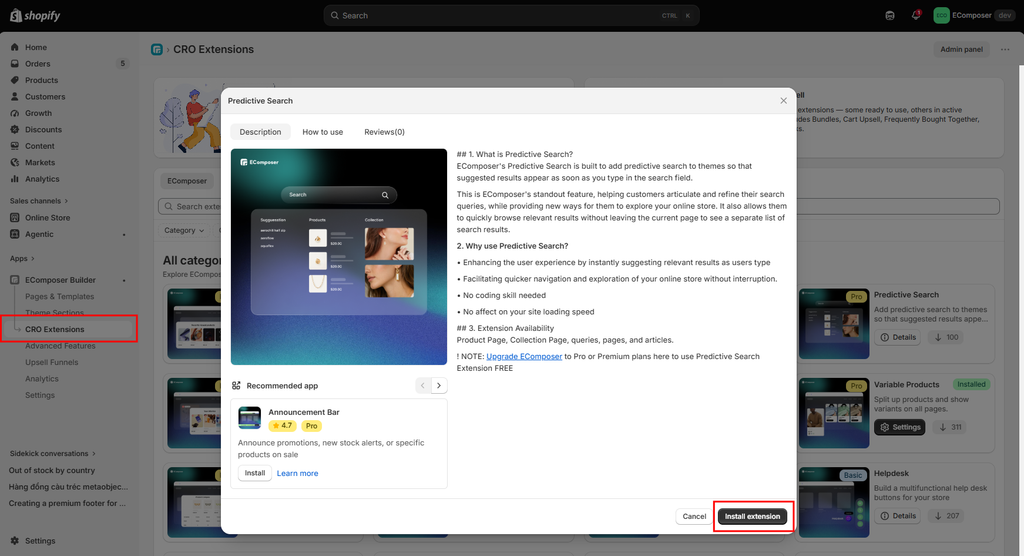1024x556 pixels.
Task: Follow the Upgrade EComposer link
Action: tap(524, 356)
